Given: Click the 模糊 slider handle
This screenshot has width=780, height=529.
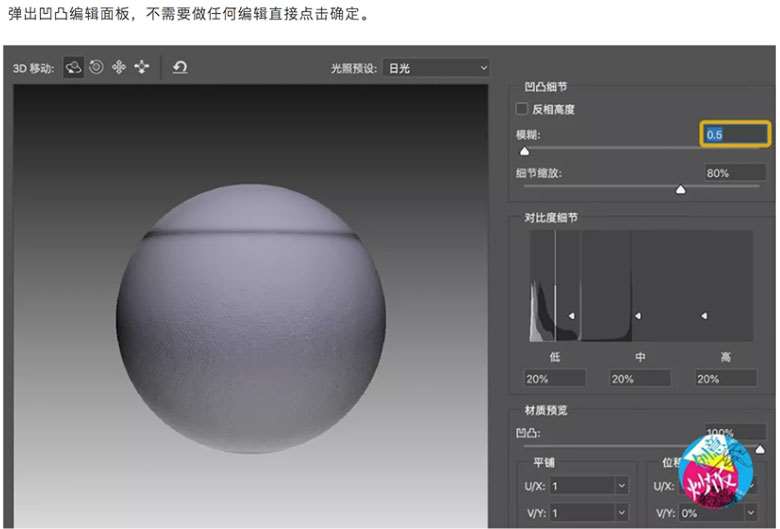Looking at the screenshot, I should point(524,151).
